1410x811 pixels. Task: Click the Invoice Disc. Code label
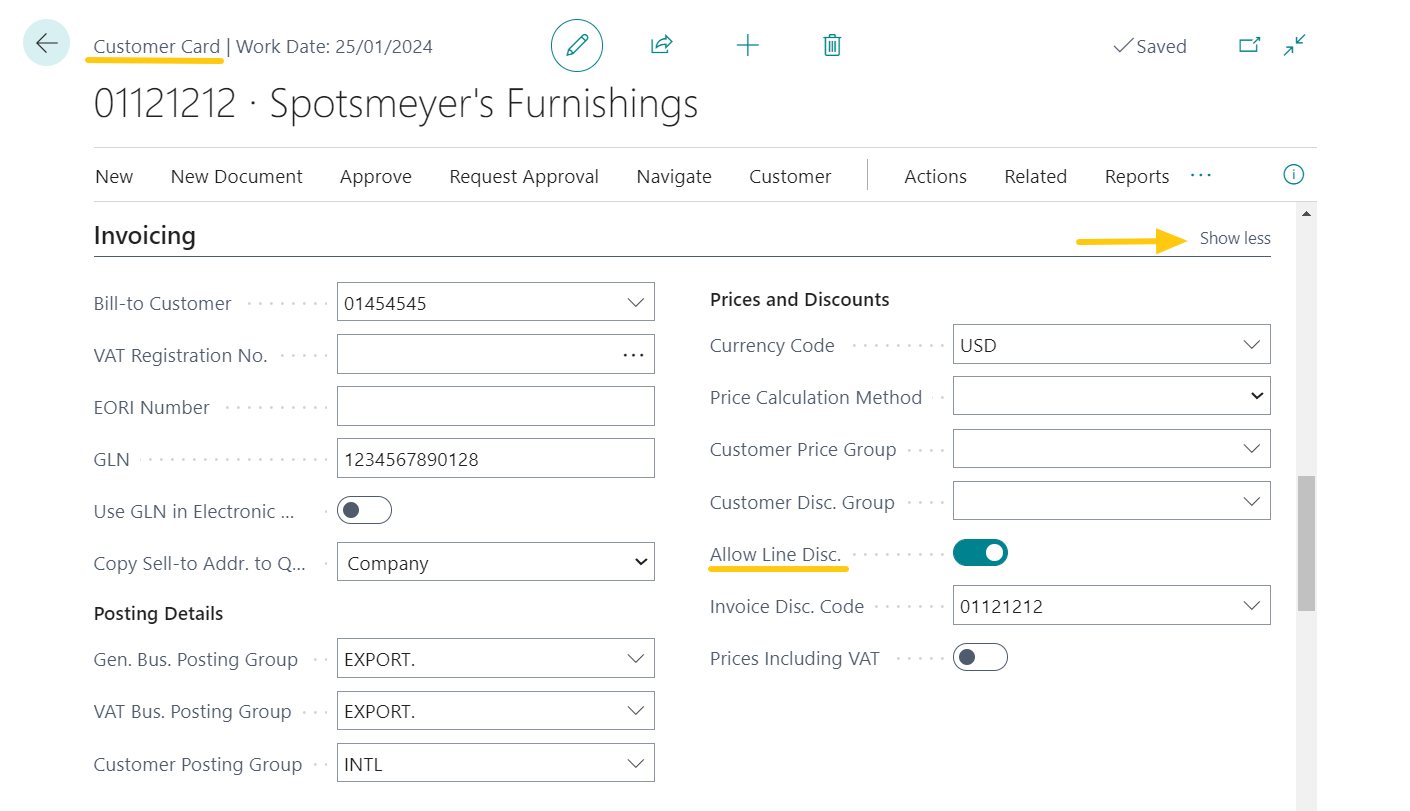[x=786, y=606]
